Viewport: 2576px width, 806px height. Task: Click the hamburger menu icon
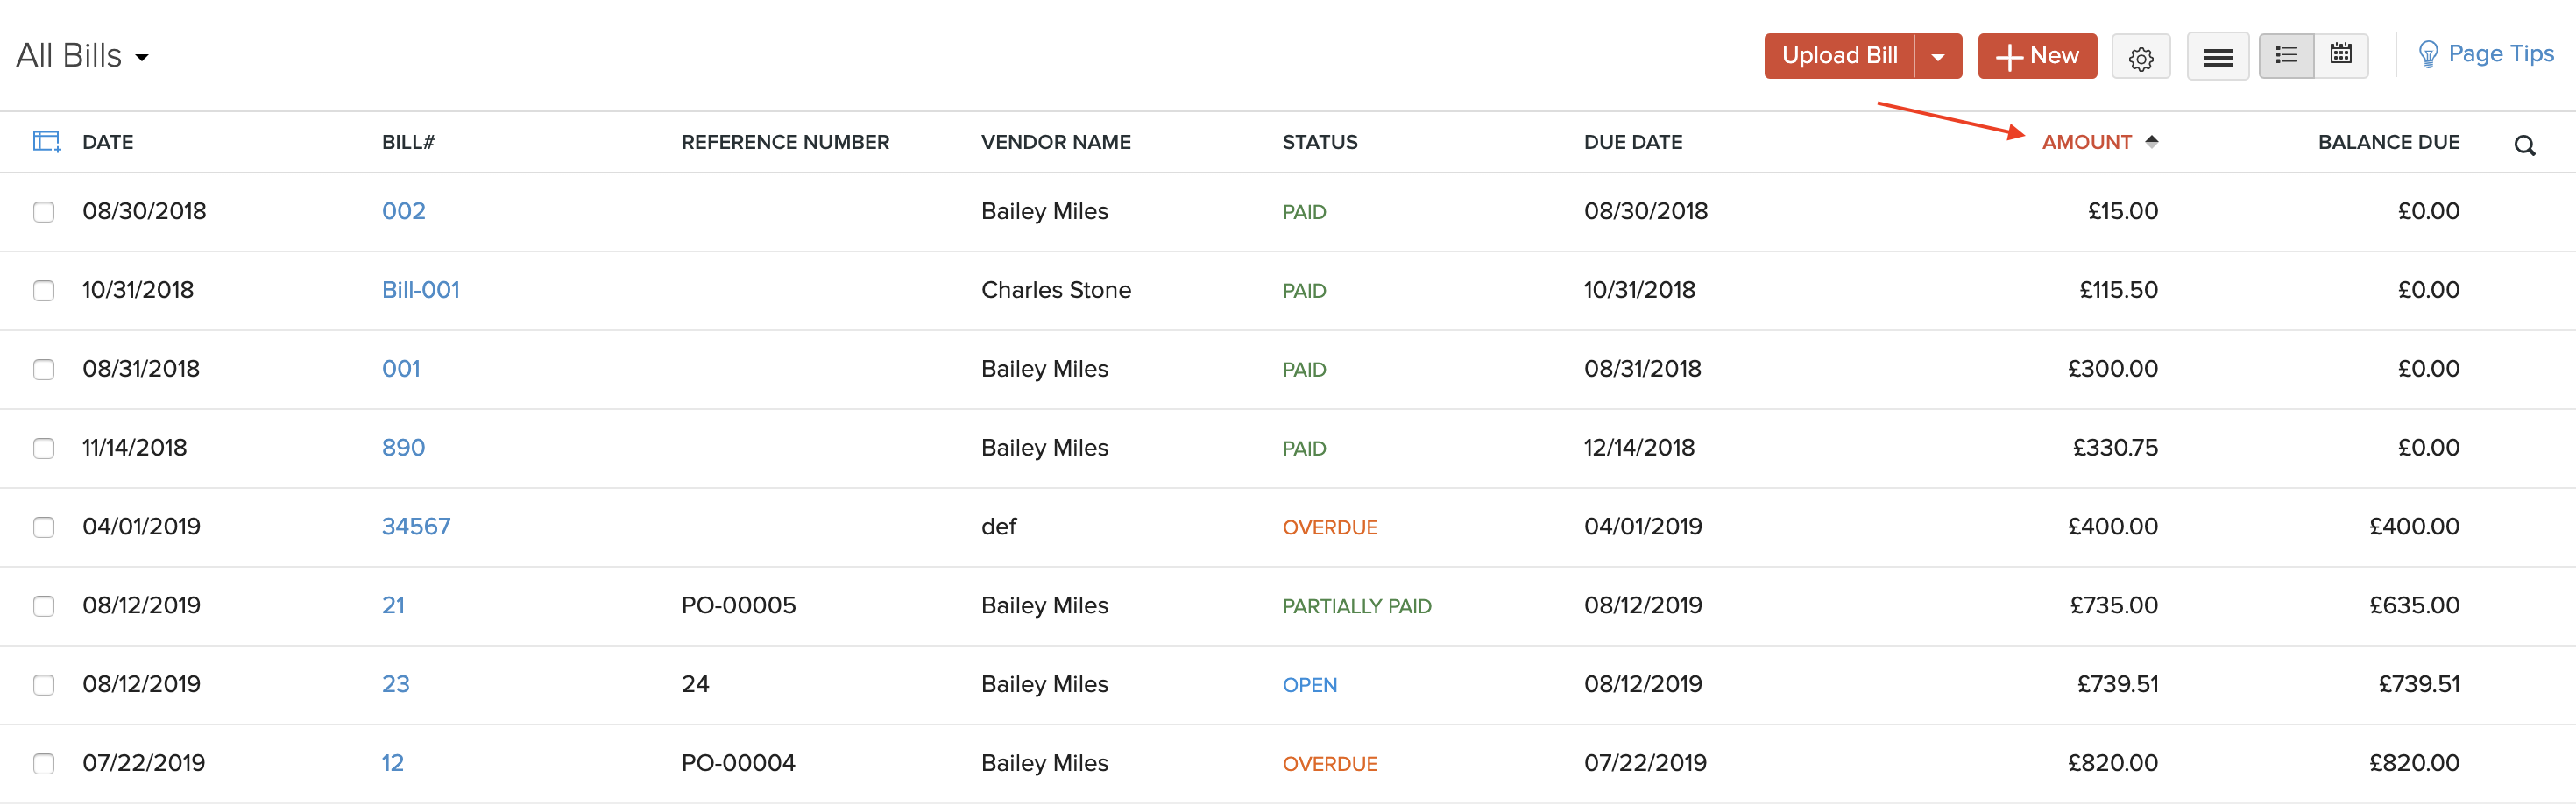(x=2217, y=58)
